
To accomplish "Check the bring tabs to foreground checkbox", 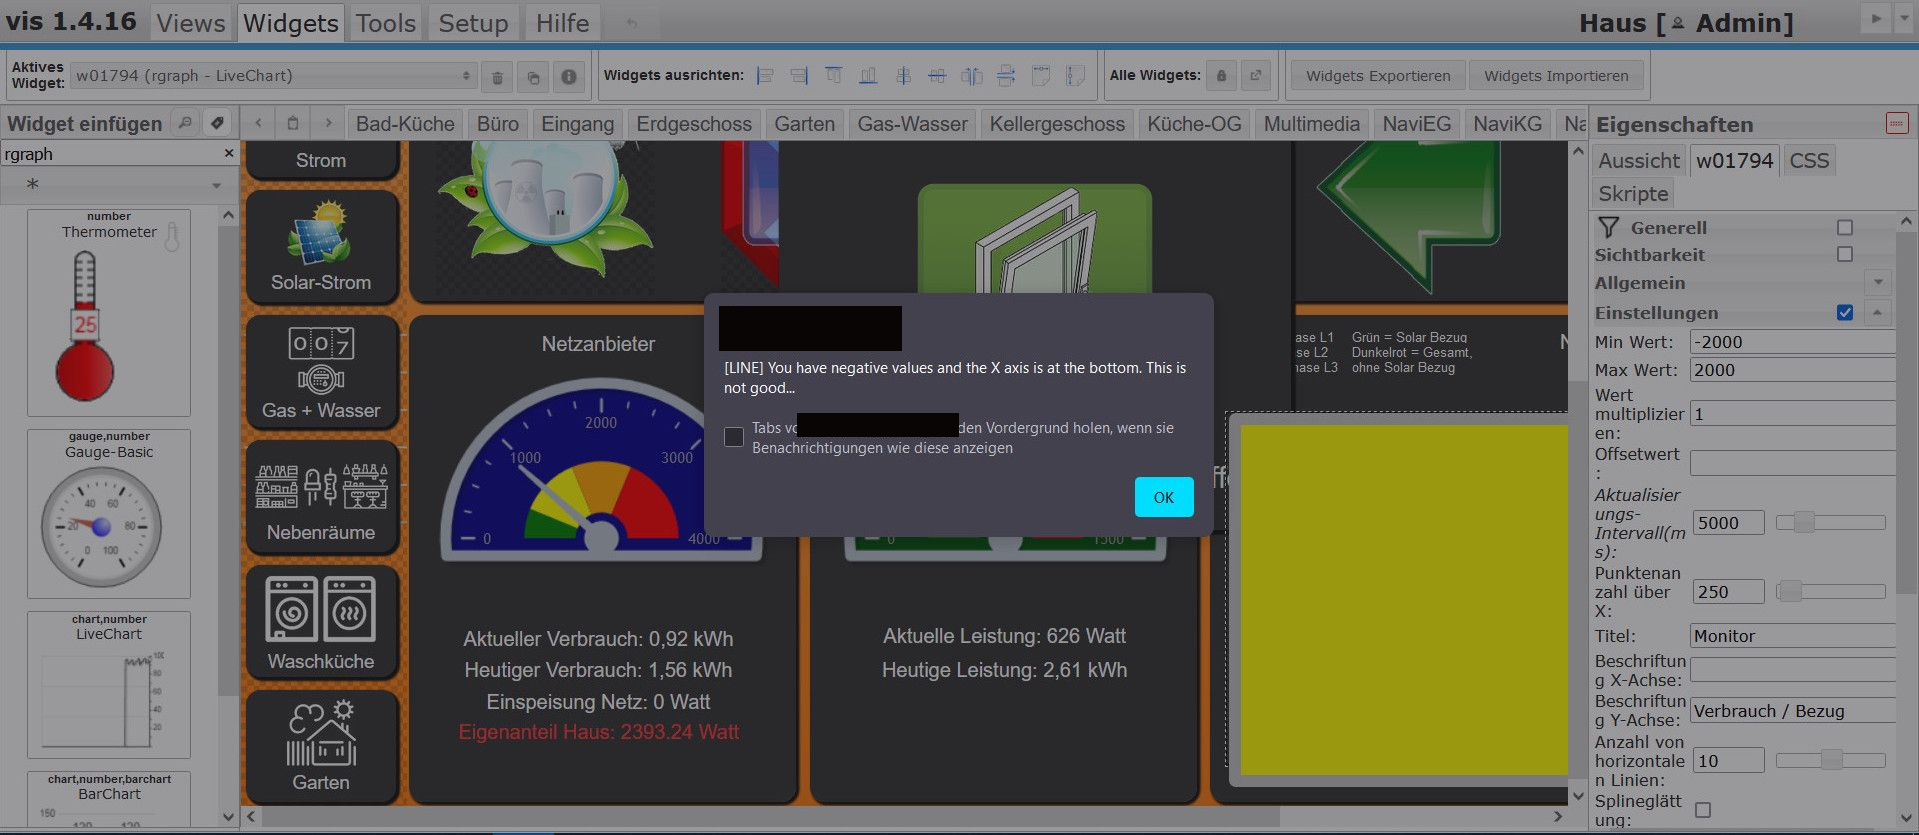I will click(734, 437).
